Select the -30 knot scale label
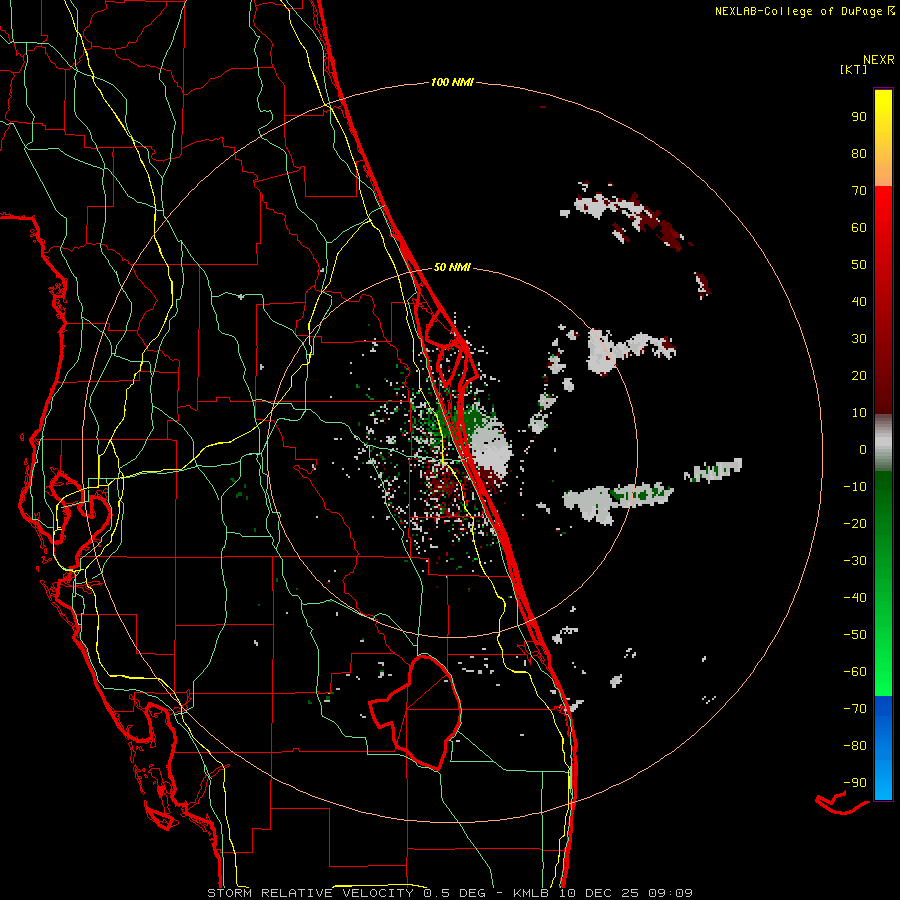Image resolution: width=900 pixels, height=900 pixels. 855,561
